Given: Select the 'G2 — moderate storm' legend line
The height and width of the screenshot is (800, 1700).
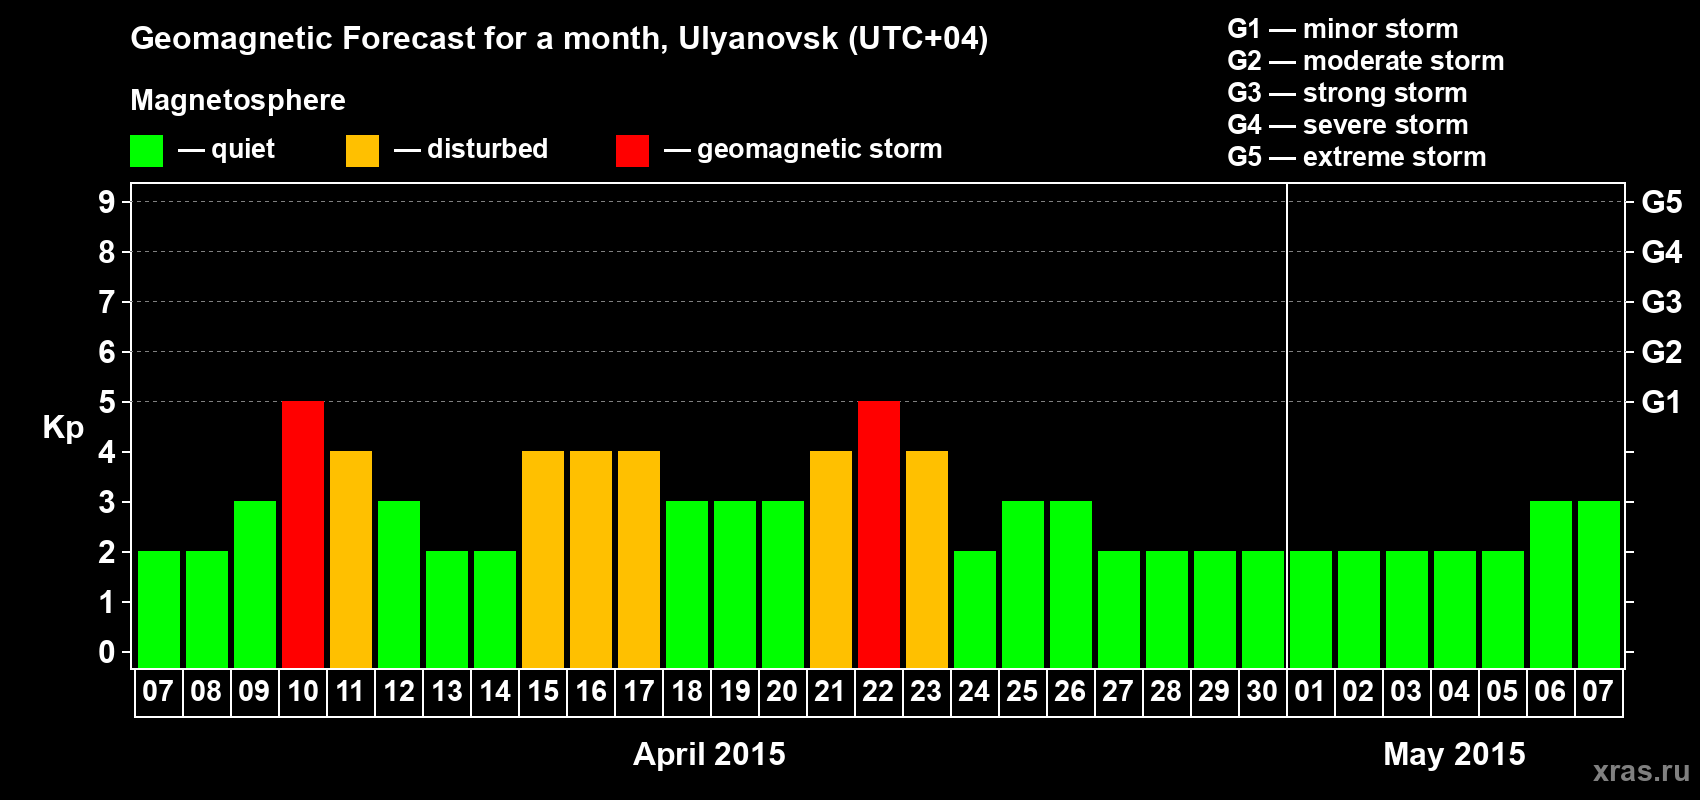Looking at the screenshot, I should pyautogui.click(x=1366, y=61).
